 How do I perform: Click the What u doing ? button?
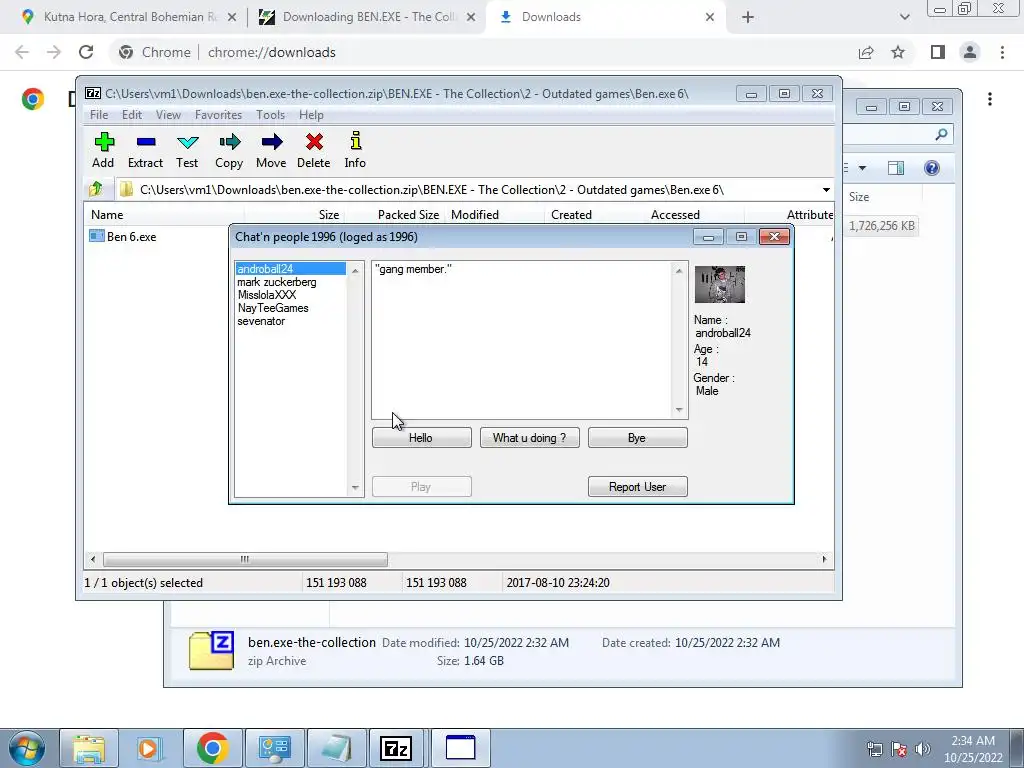pyautogui.click(x=530, y=438)
